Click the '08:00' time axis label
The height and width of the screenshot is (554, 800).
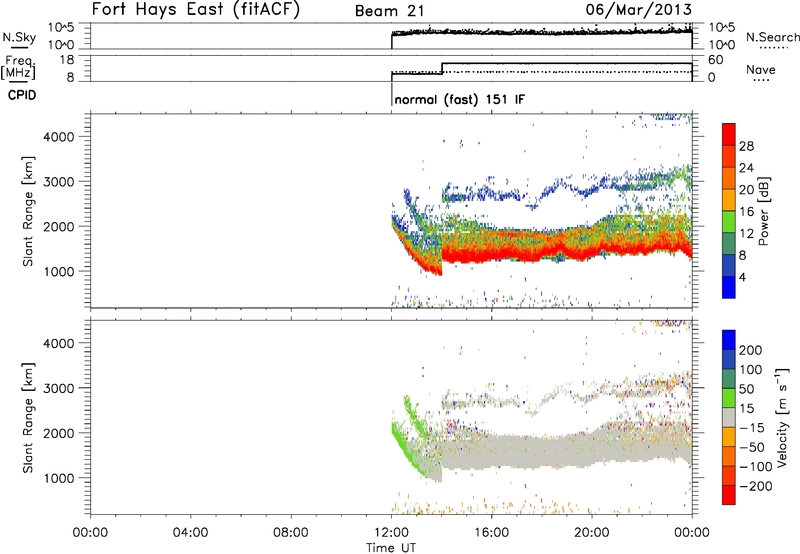click(x=291, y=533)
